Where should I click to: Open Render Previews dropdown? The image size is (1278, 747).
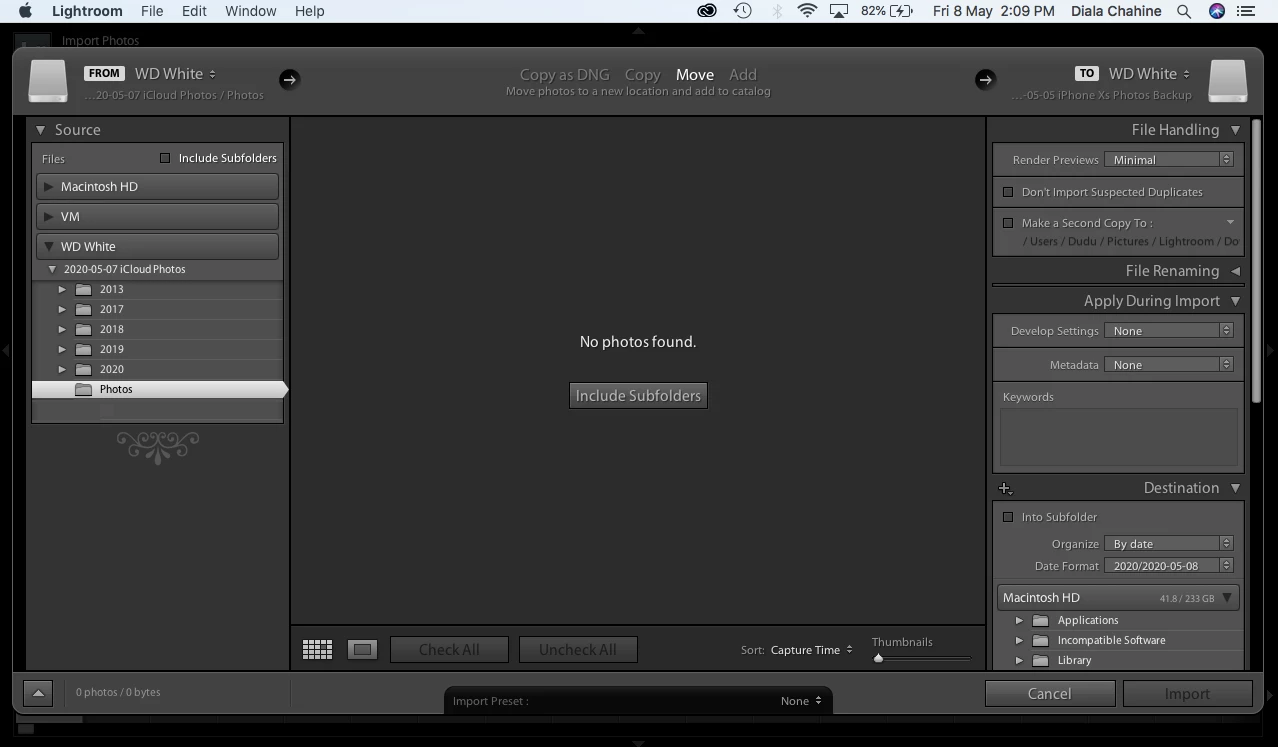coord(1169,160)
